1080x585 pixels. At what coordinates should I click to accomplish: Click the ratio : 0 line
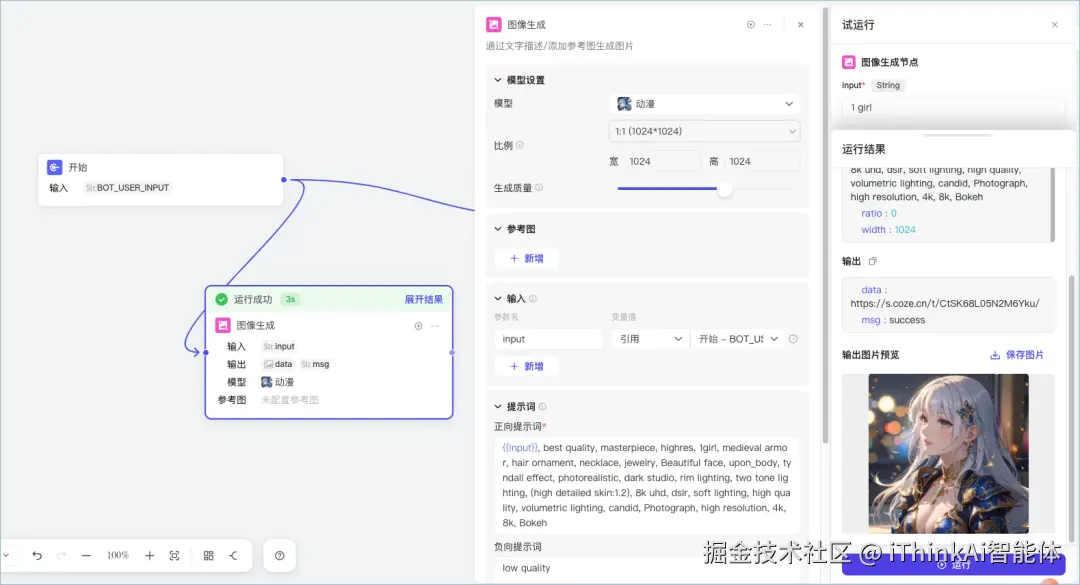coord(879,214)
